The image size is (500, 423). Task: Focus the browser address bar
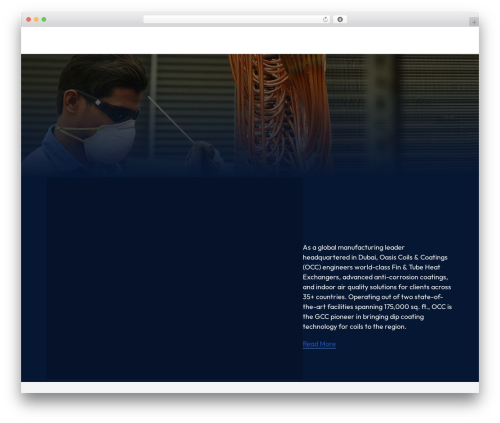coord(236,20)
